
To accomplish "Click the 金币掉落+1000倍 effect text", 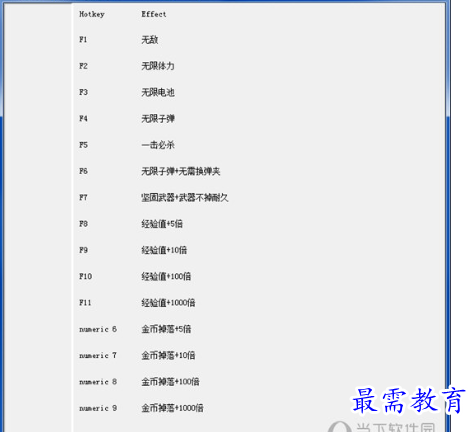I will point(172,408).
